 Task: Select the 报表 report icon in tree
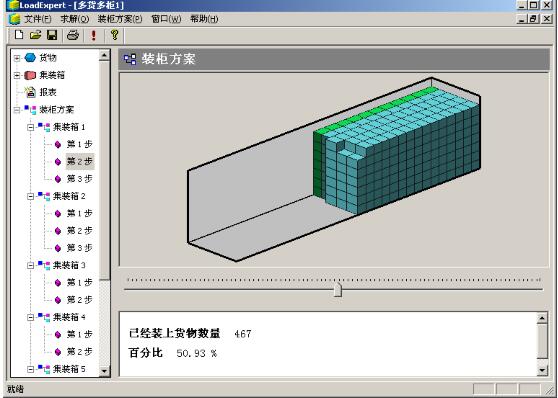click(x=31, y=92)
